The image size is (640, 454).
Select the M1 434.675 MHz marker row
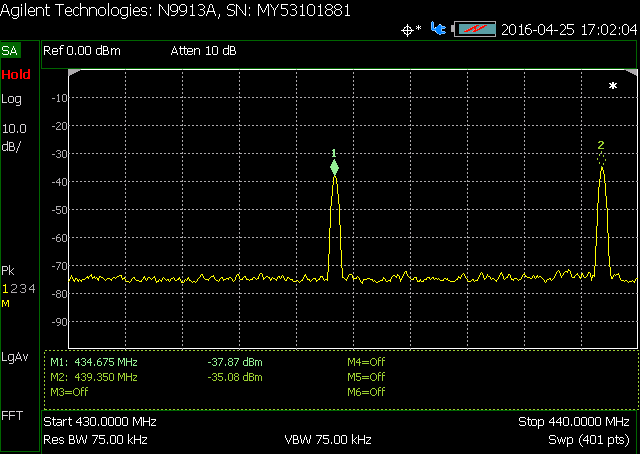click(95, 362)
